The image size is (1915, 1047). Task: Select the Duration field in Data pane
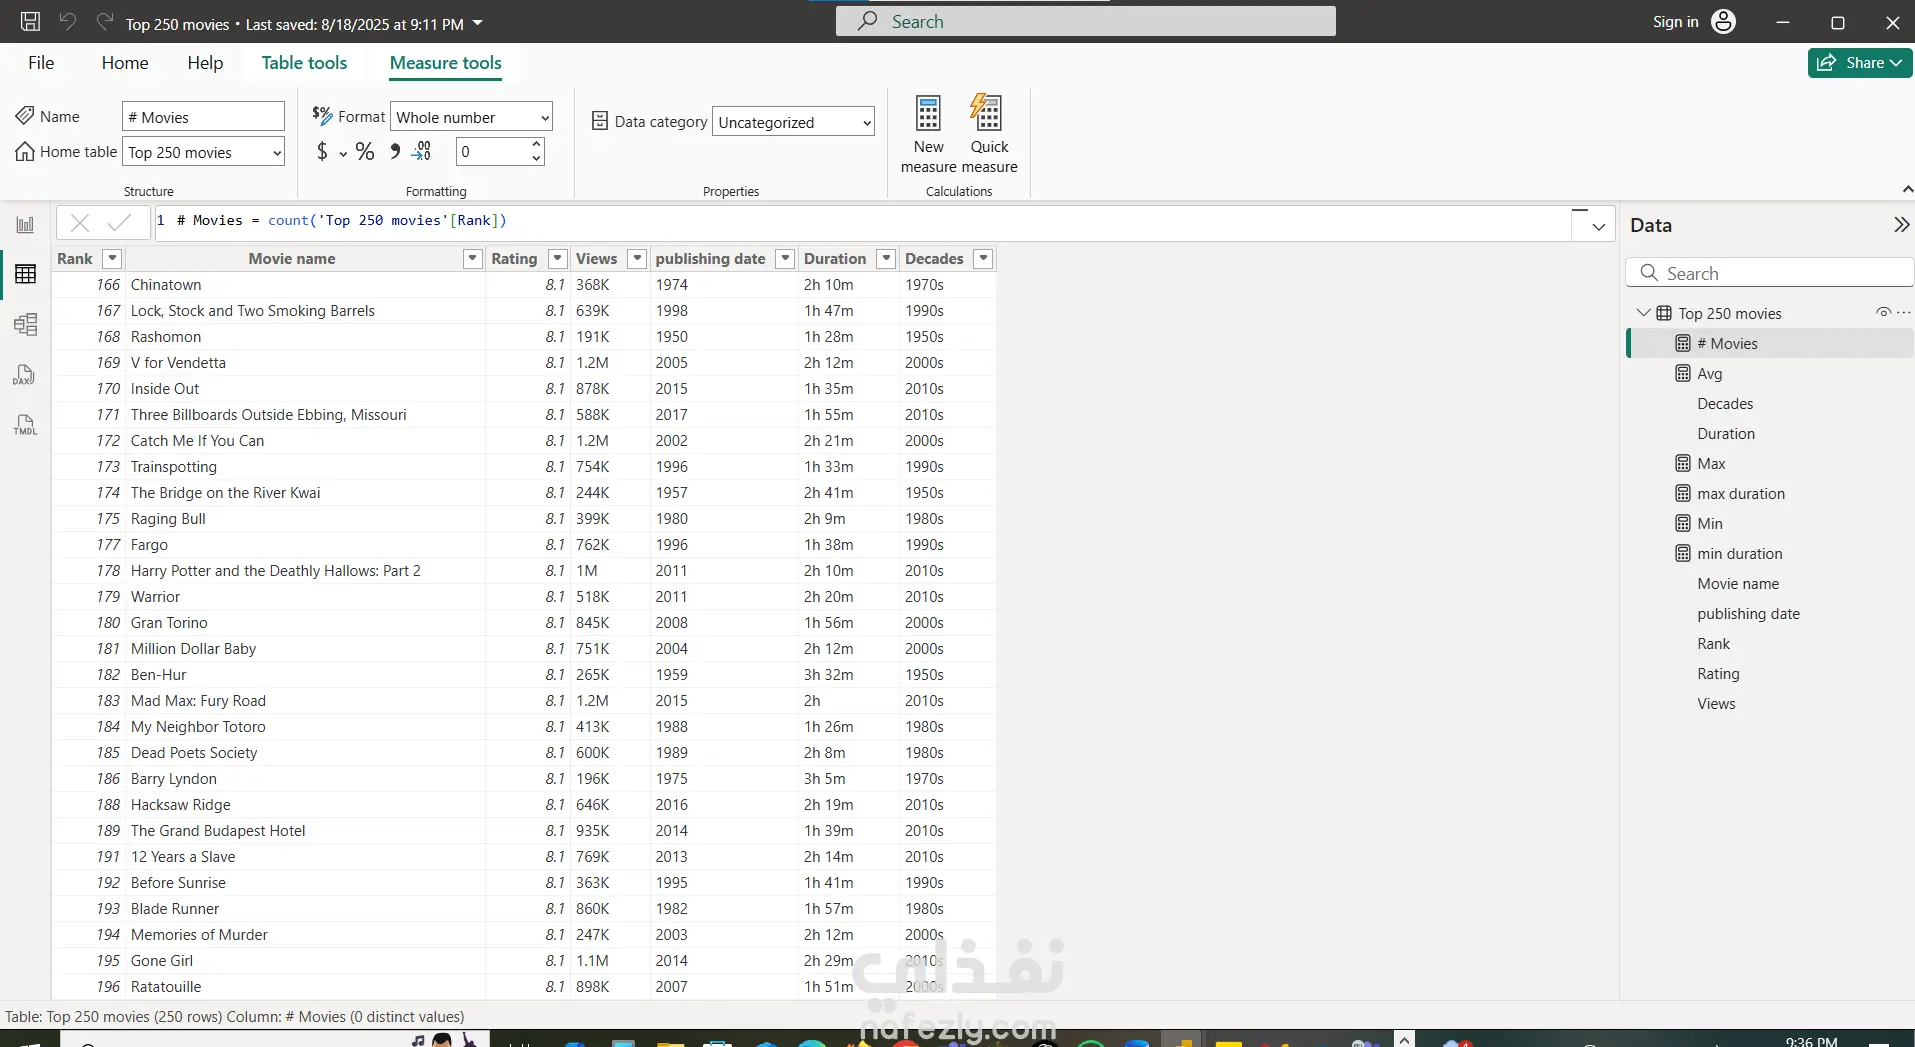[1726, 434]
